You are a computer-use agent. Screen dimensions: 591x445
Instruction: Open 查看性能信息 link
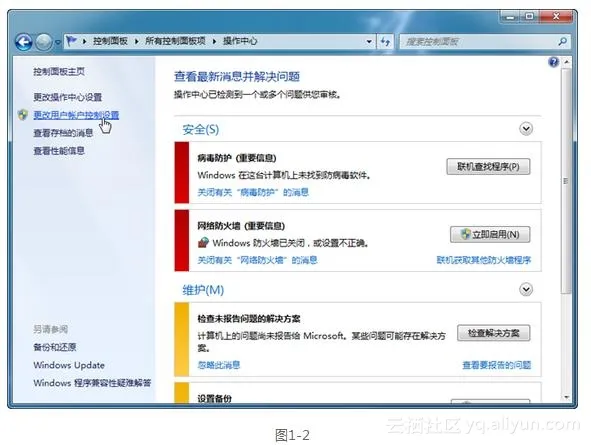(59, 151)
